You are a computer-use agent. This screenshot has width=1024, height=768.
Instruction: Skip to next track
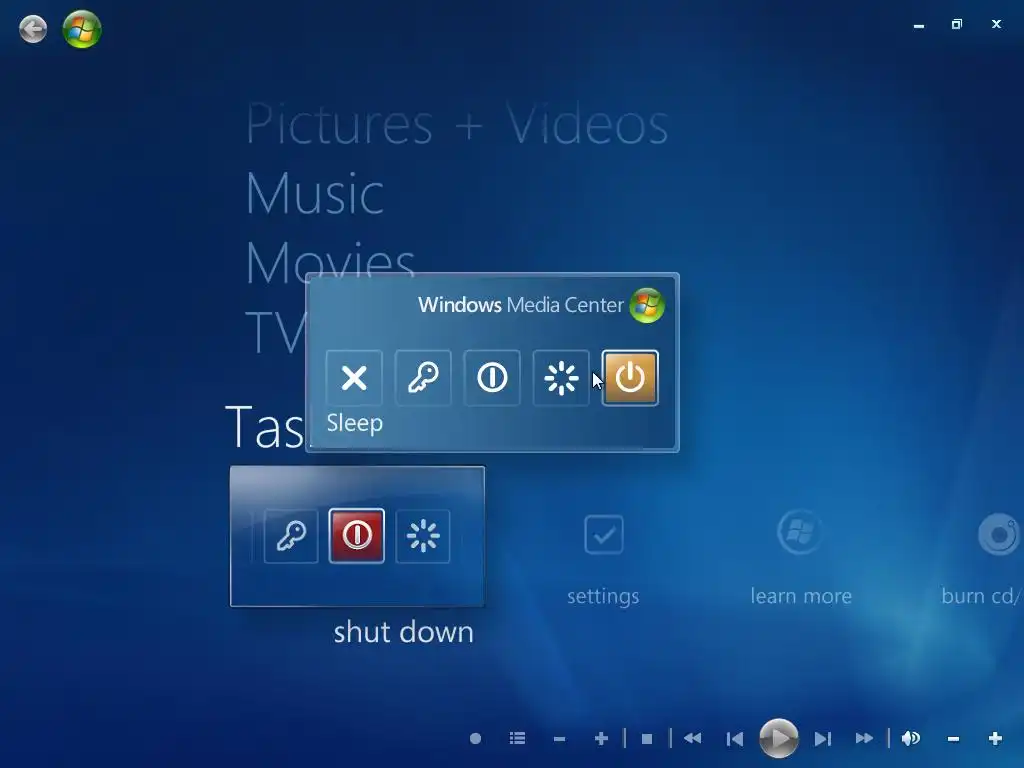823,739
